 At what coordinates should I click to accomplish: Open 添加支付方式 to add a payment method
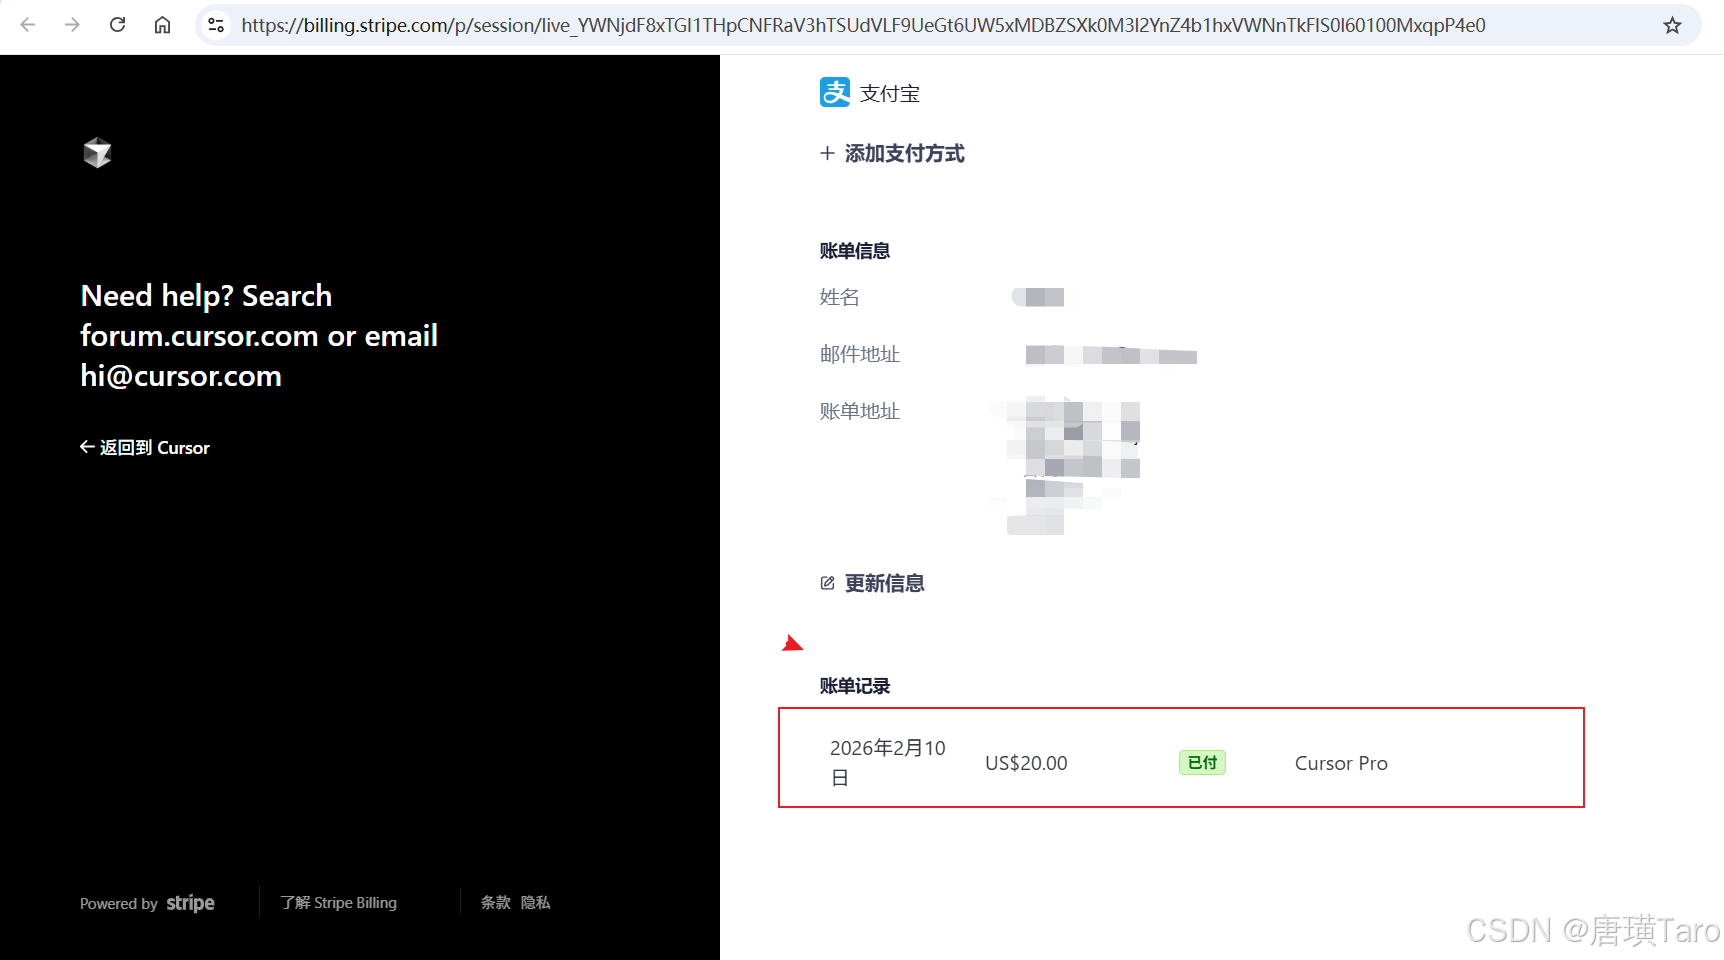click(904, 153)
